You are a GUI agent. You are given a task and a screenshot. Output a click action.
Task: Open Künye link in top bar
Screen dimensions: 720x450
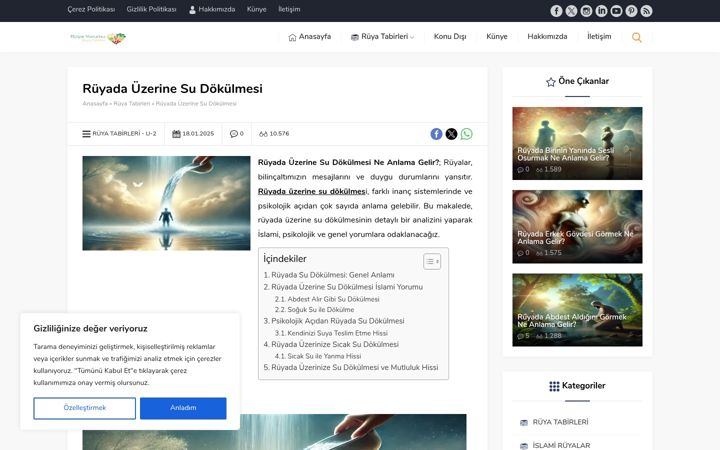[x=257, y=9]
